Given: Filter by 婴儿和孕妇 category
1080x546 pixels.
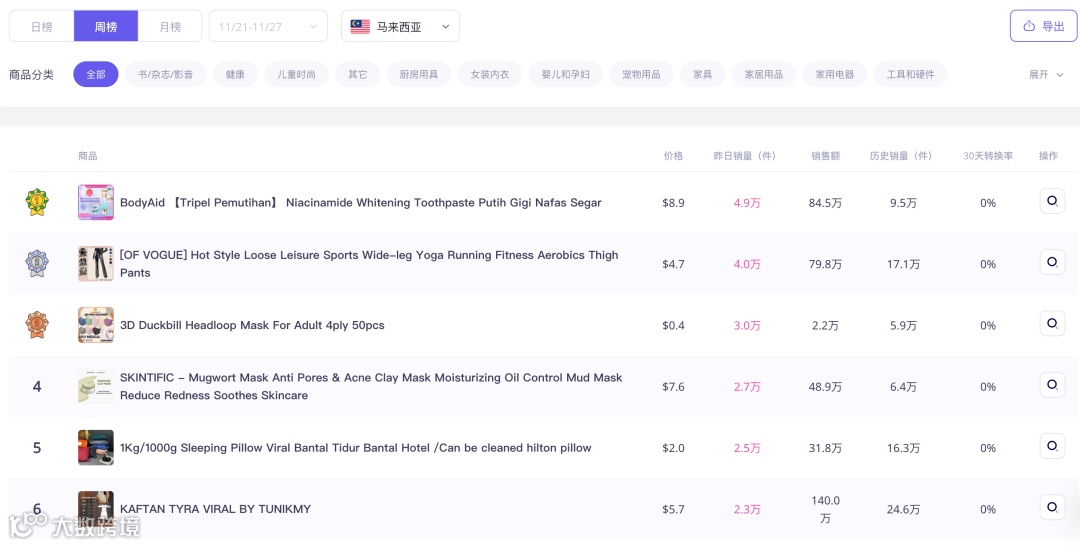Looking at the screenshot, I should pyautogui.click(x=565, y=74).
